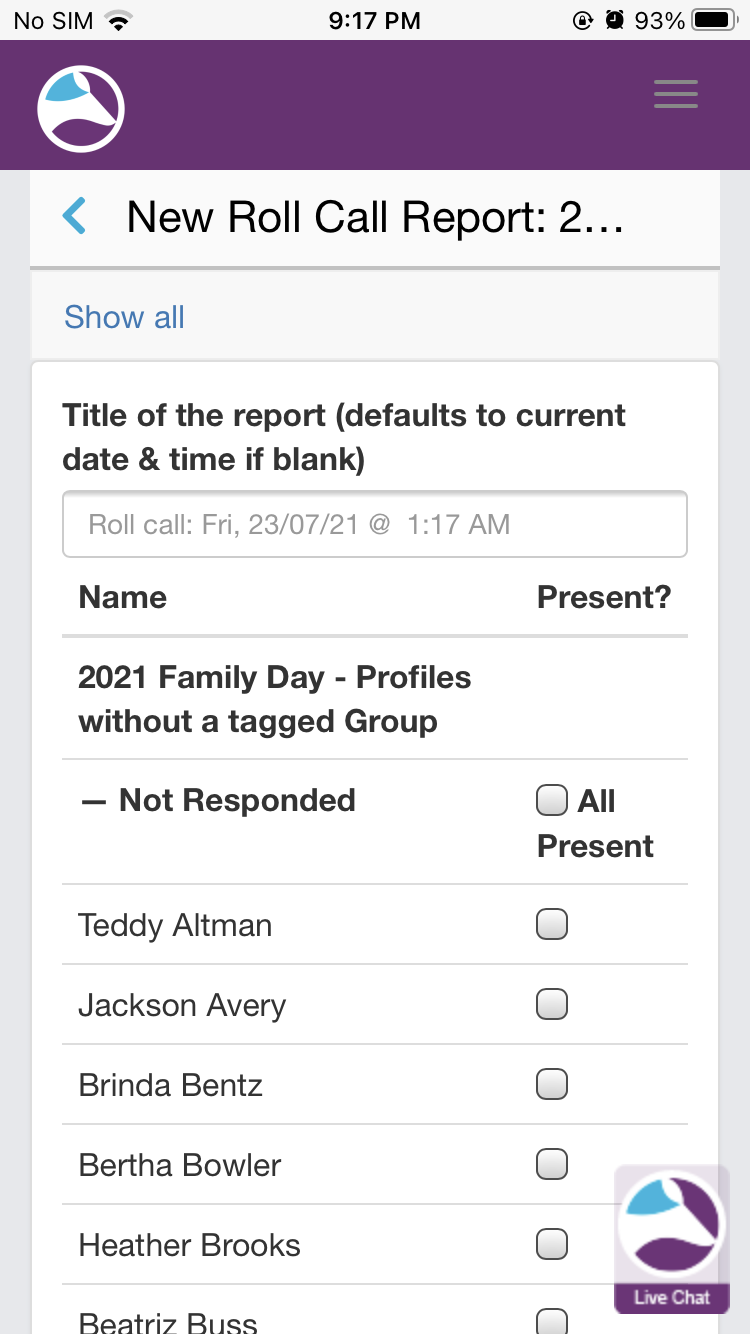
Task: Click the Show all link
Action: pos(124,317)
